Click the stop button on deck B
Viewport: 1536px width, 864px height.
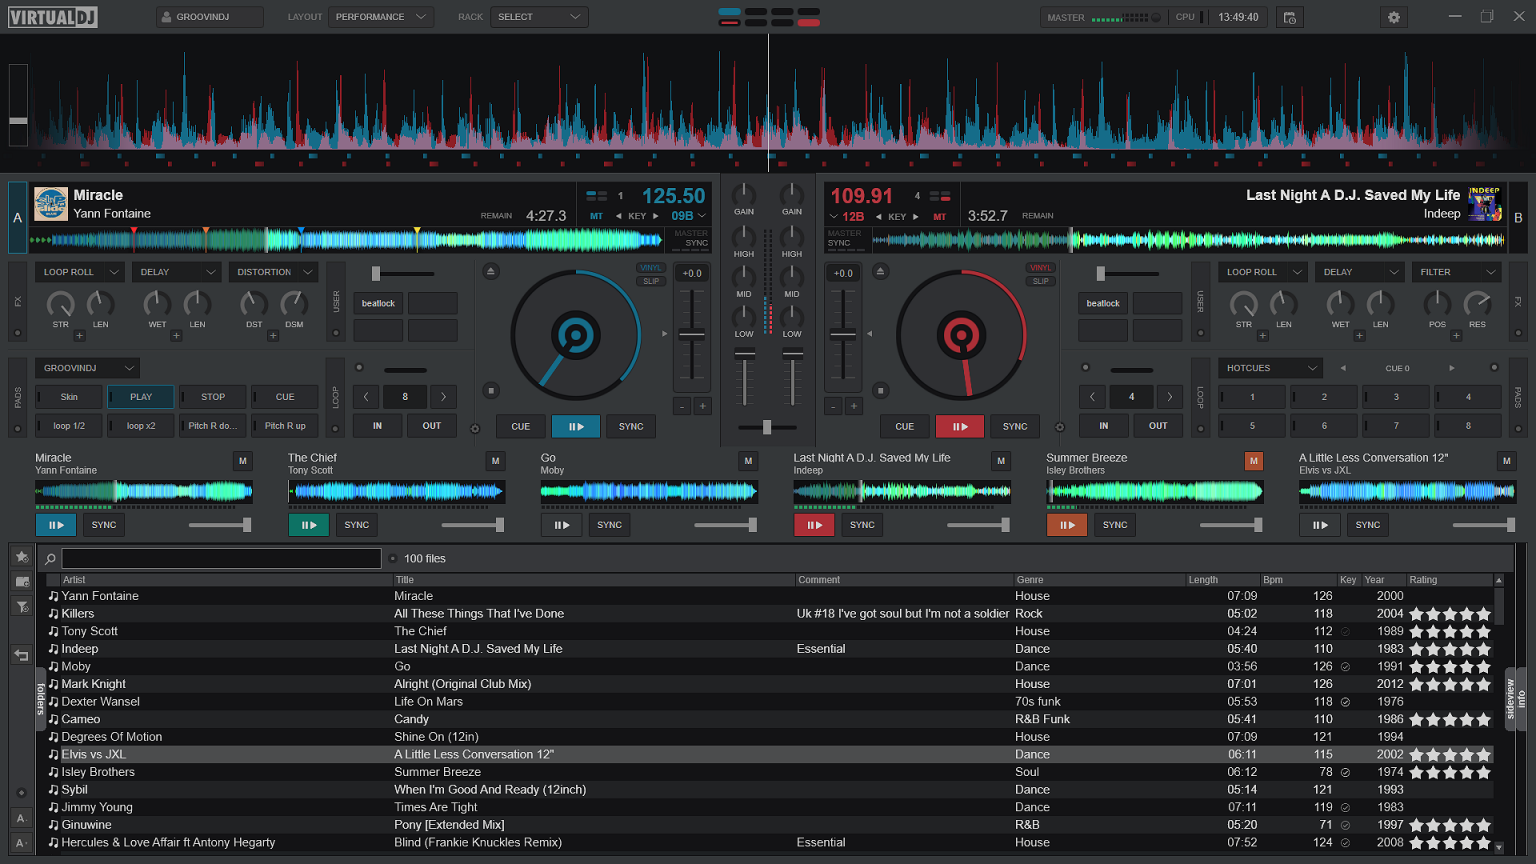880,390
